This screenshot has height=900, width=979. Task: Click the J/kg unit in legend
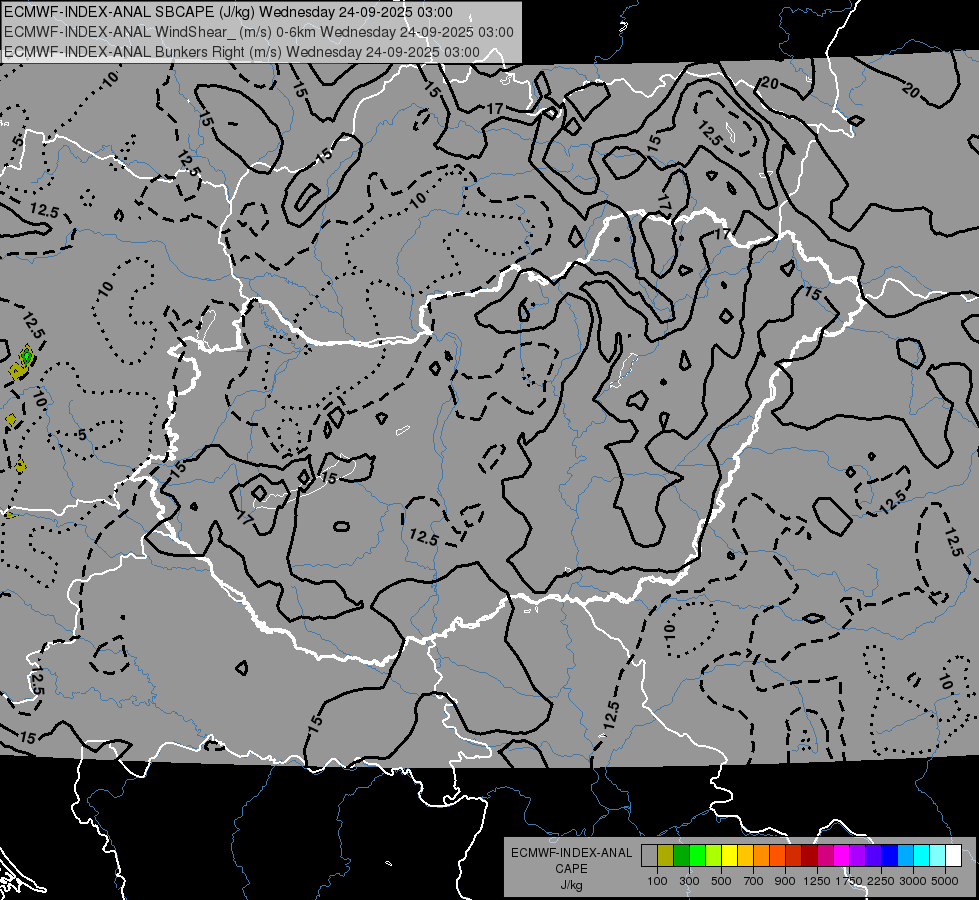[x=571, y=885]
